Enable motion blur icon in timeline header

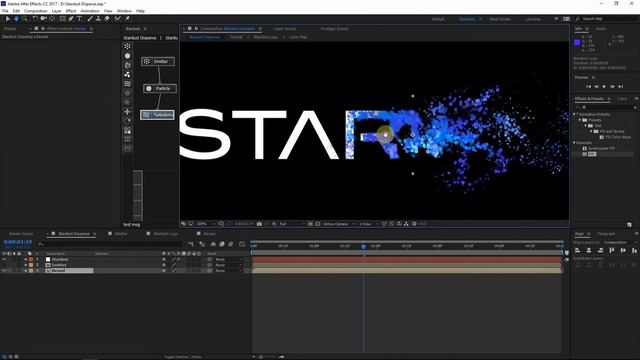click(x=231, y=244)
